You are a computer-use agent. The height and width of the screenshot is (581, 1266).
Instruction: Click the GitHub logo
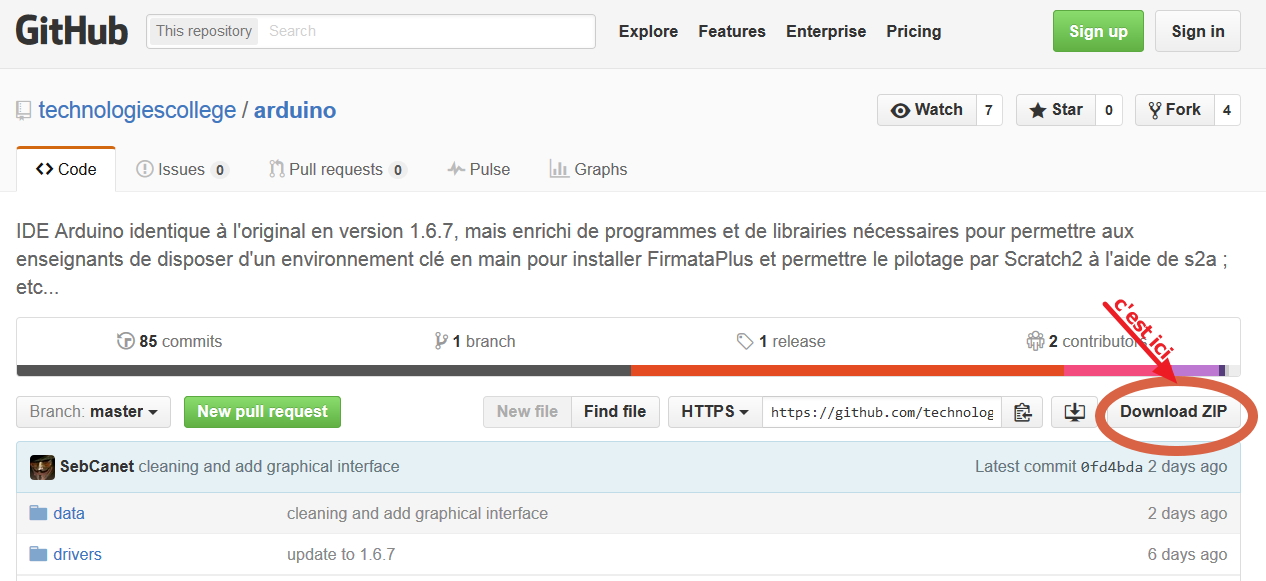[72, 31]
